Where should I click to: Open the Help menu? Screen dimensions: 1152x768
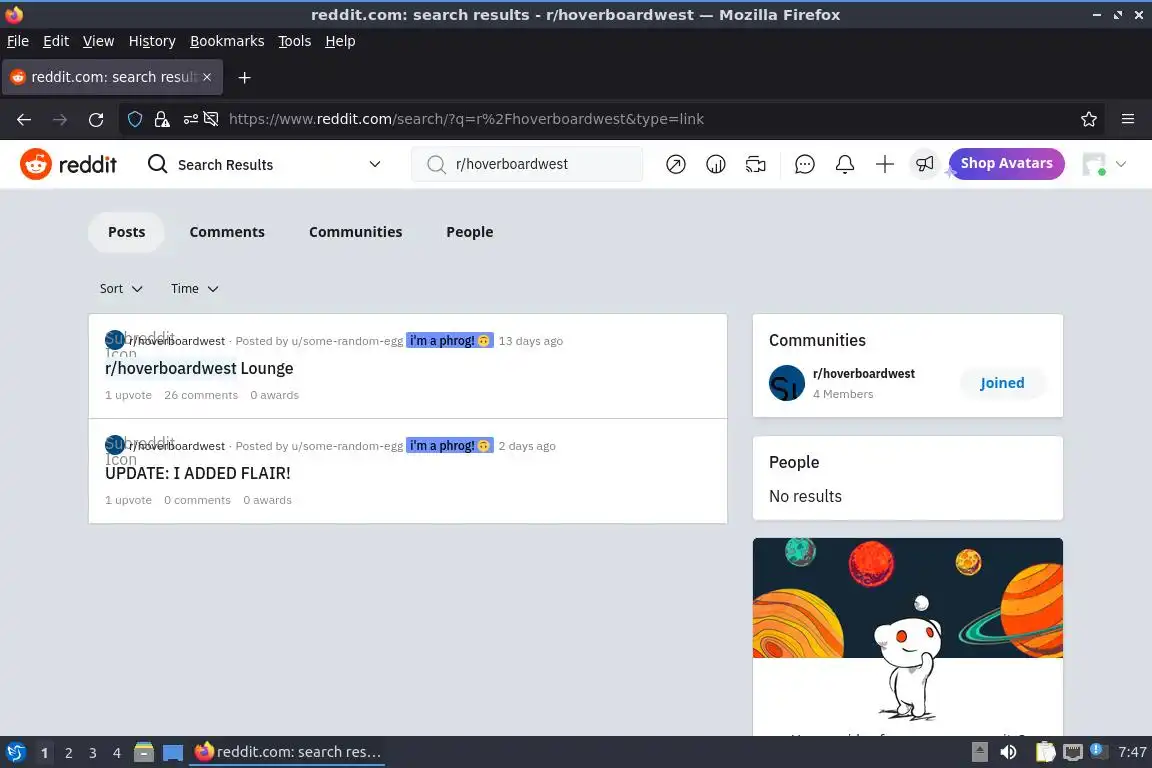click(340, 41)
